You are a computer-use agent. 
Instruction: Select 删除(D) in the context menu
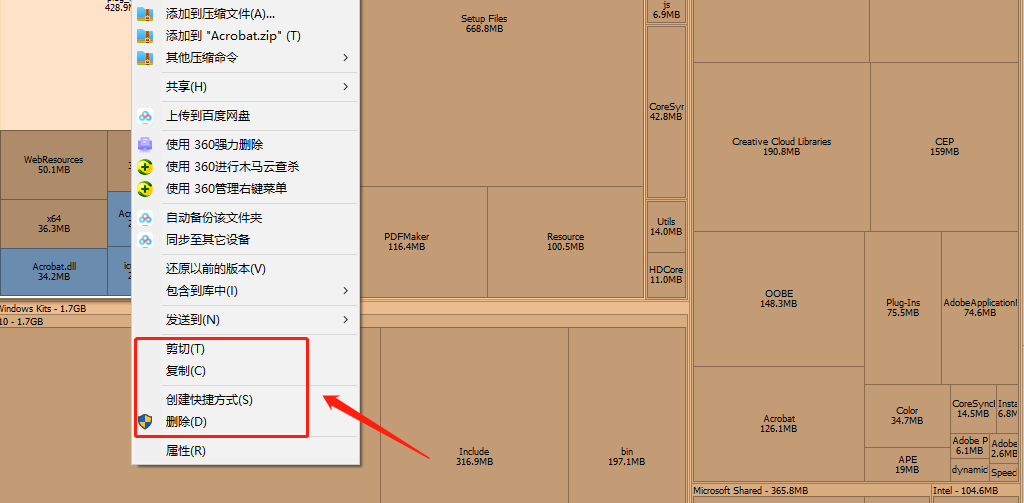click(246, 422)
